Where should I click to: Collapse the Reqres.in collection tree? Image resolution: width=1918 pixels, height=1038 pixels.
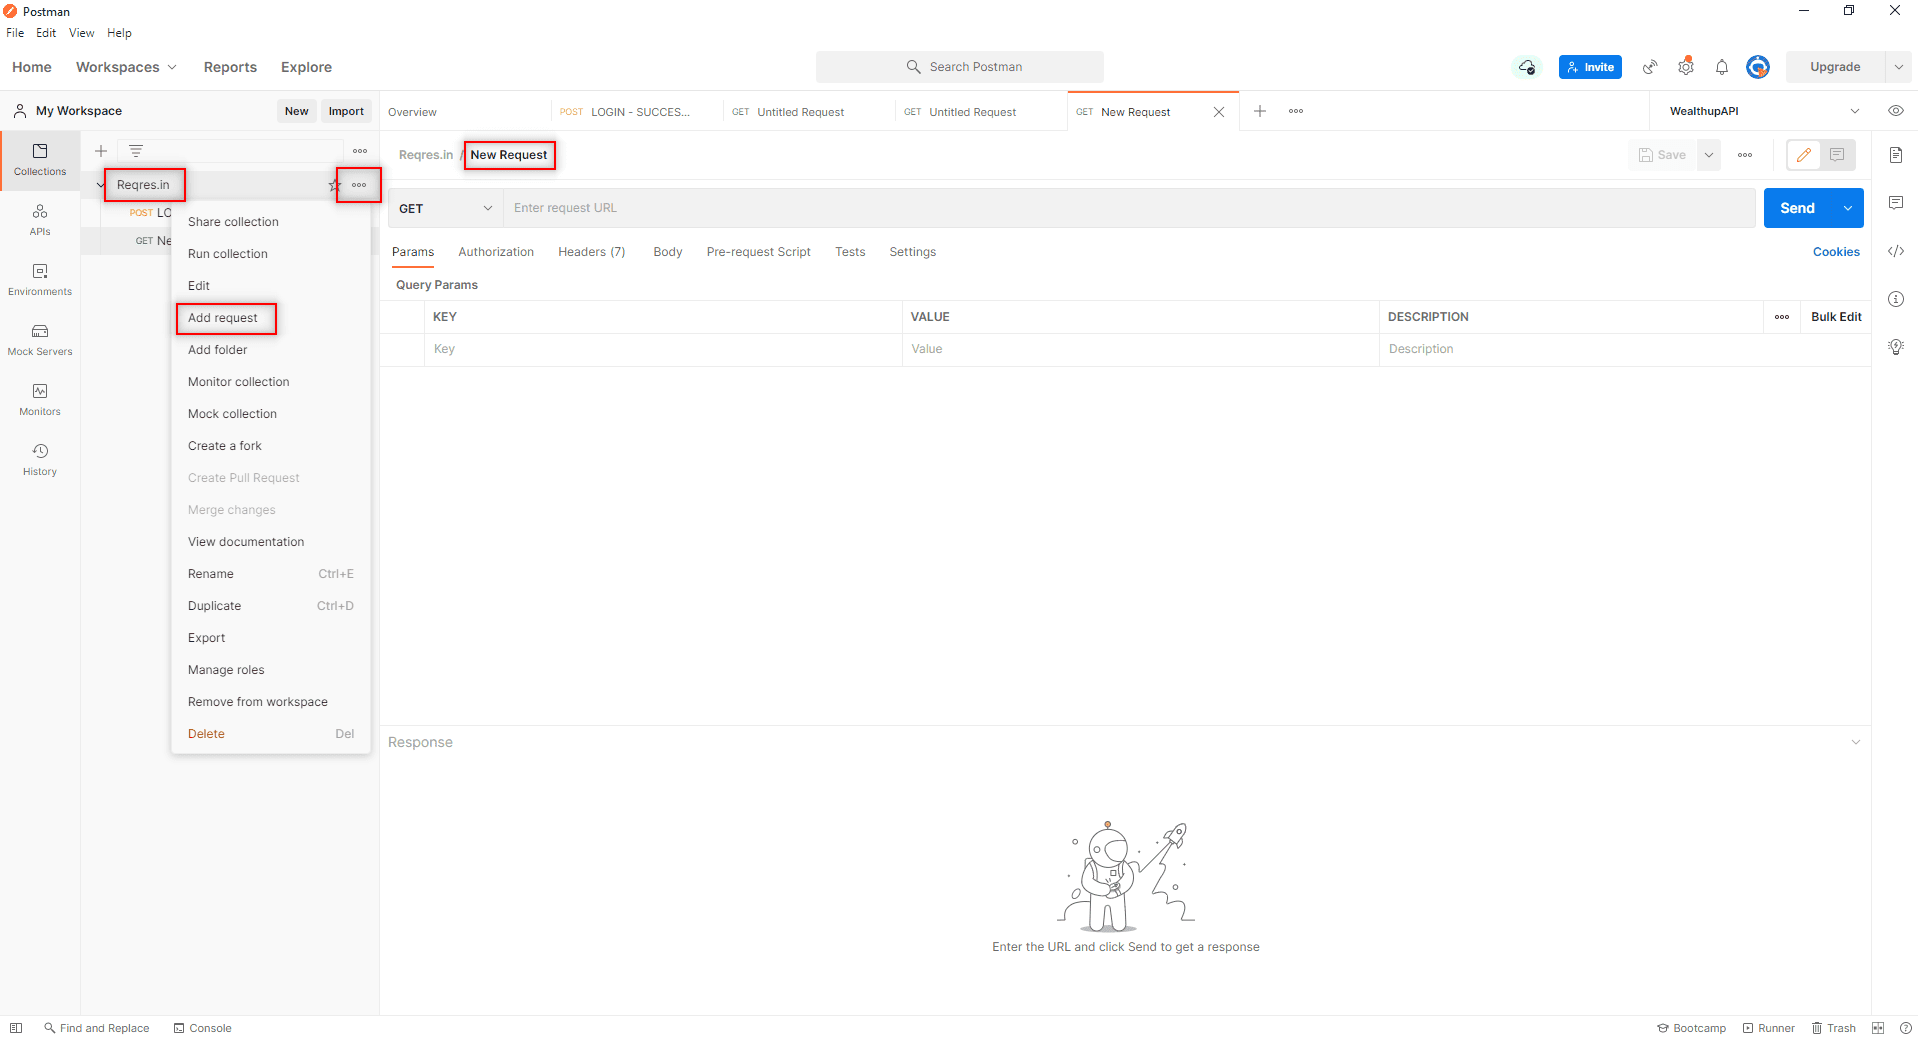tap(100, 185)
